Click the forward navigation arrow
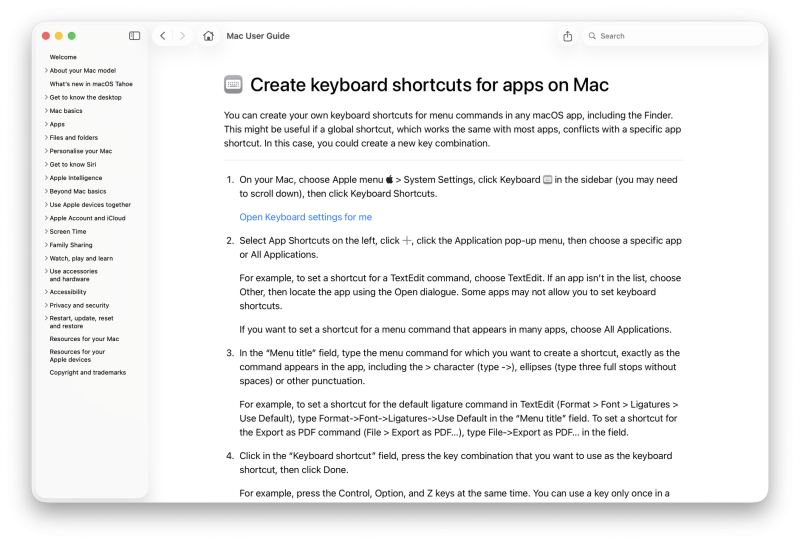Screen dimensions: 800x544 (182, 36)
